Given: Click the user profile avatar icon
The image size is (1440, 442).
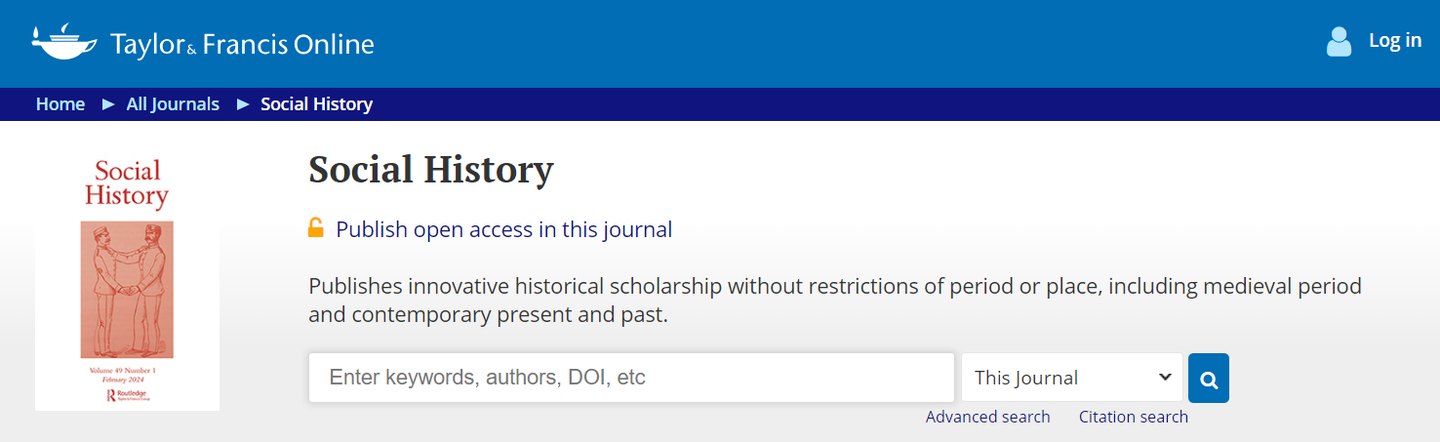Looking at the screenshot, I should click(x=1338, y=41).
